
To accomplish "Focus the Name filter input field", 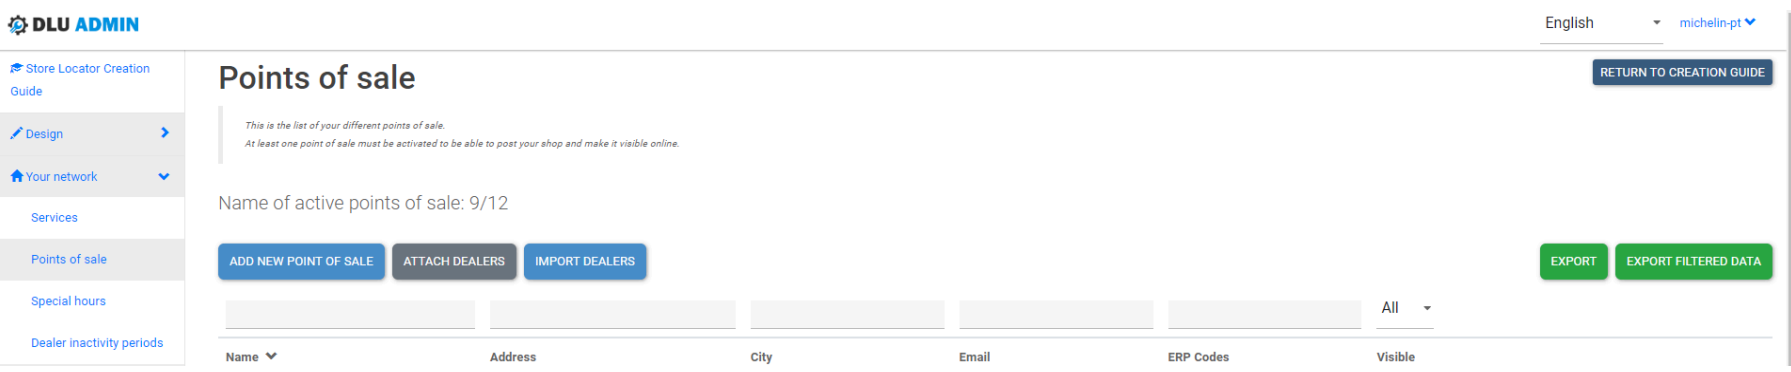I will 350,314.
